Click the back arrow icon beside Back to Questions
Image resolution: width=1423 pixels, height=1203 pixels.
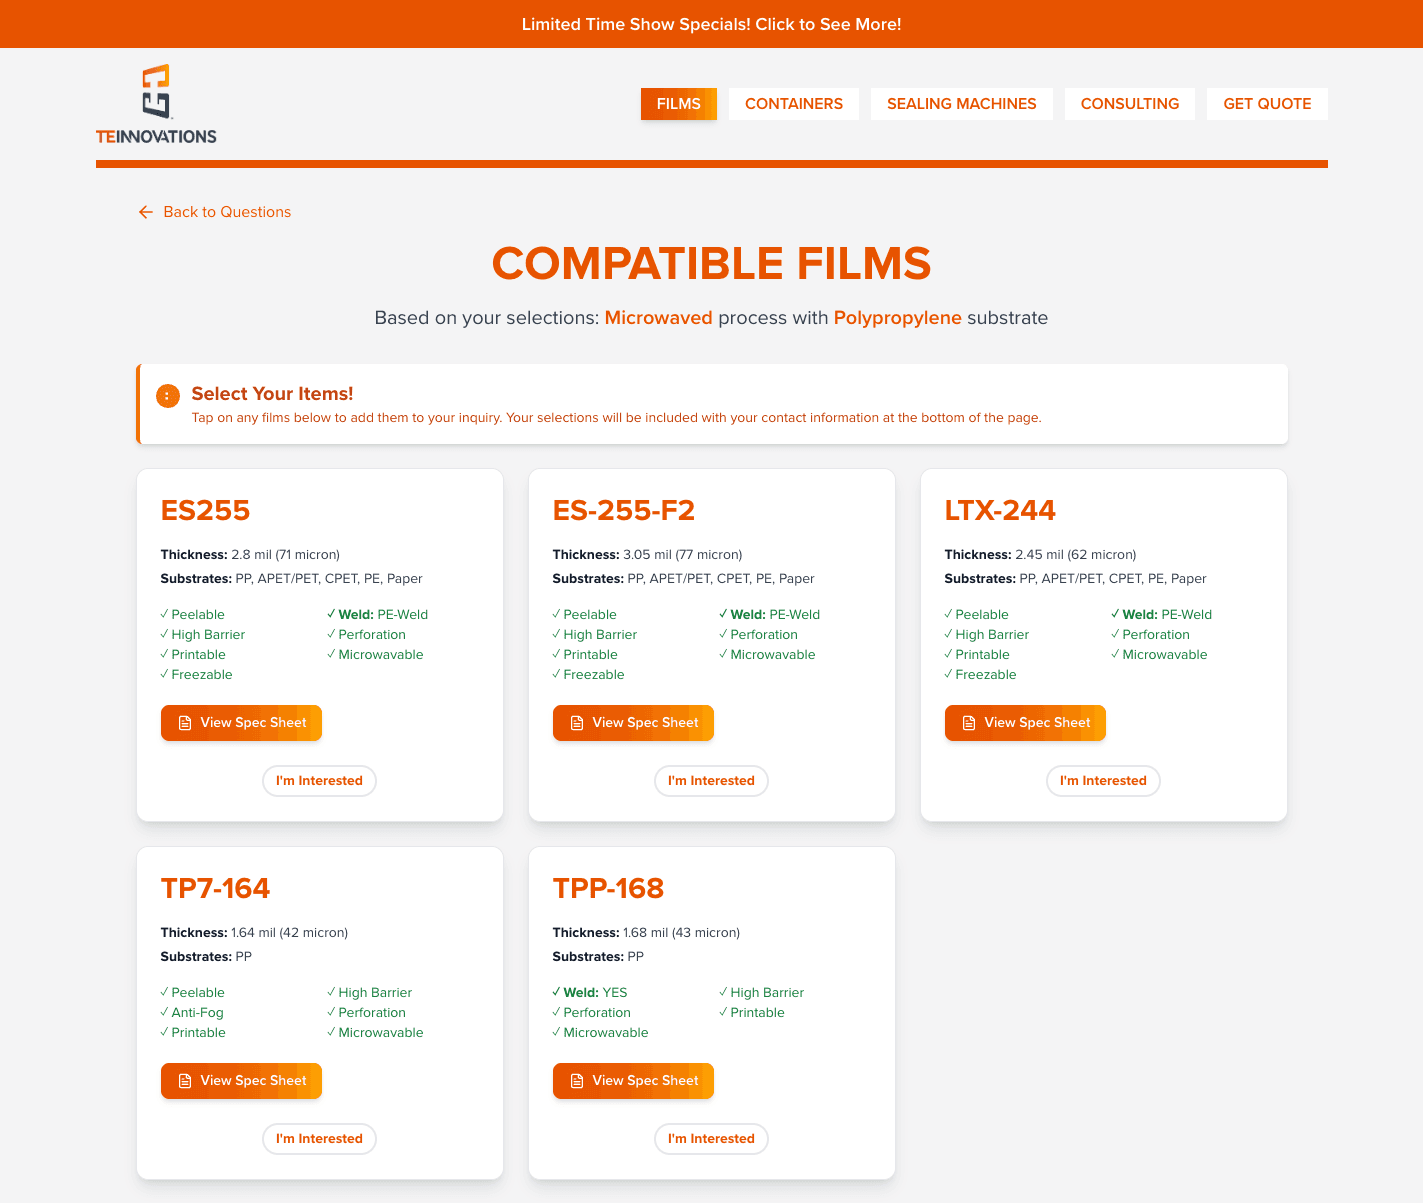click(x=145, y=211)
